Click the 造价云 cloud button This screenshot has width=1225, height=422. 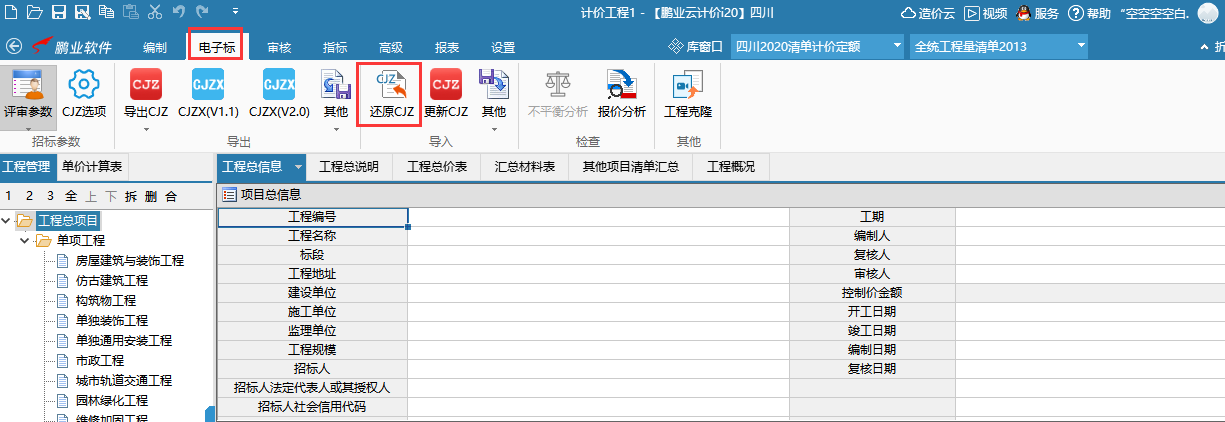(x=928, y=13)
